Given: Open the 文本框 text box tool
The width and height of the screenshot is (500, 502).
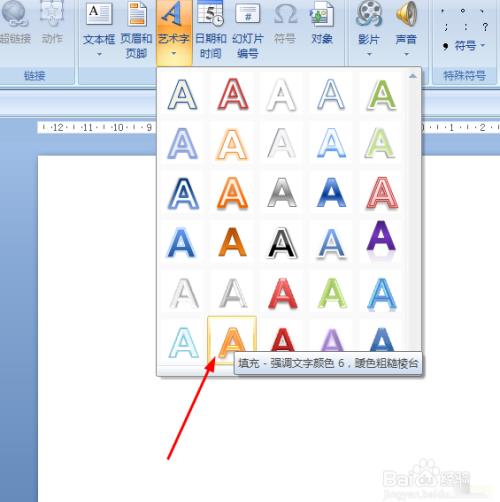Looking at the screenshot, I should [x=99, y=30].
